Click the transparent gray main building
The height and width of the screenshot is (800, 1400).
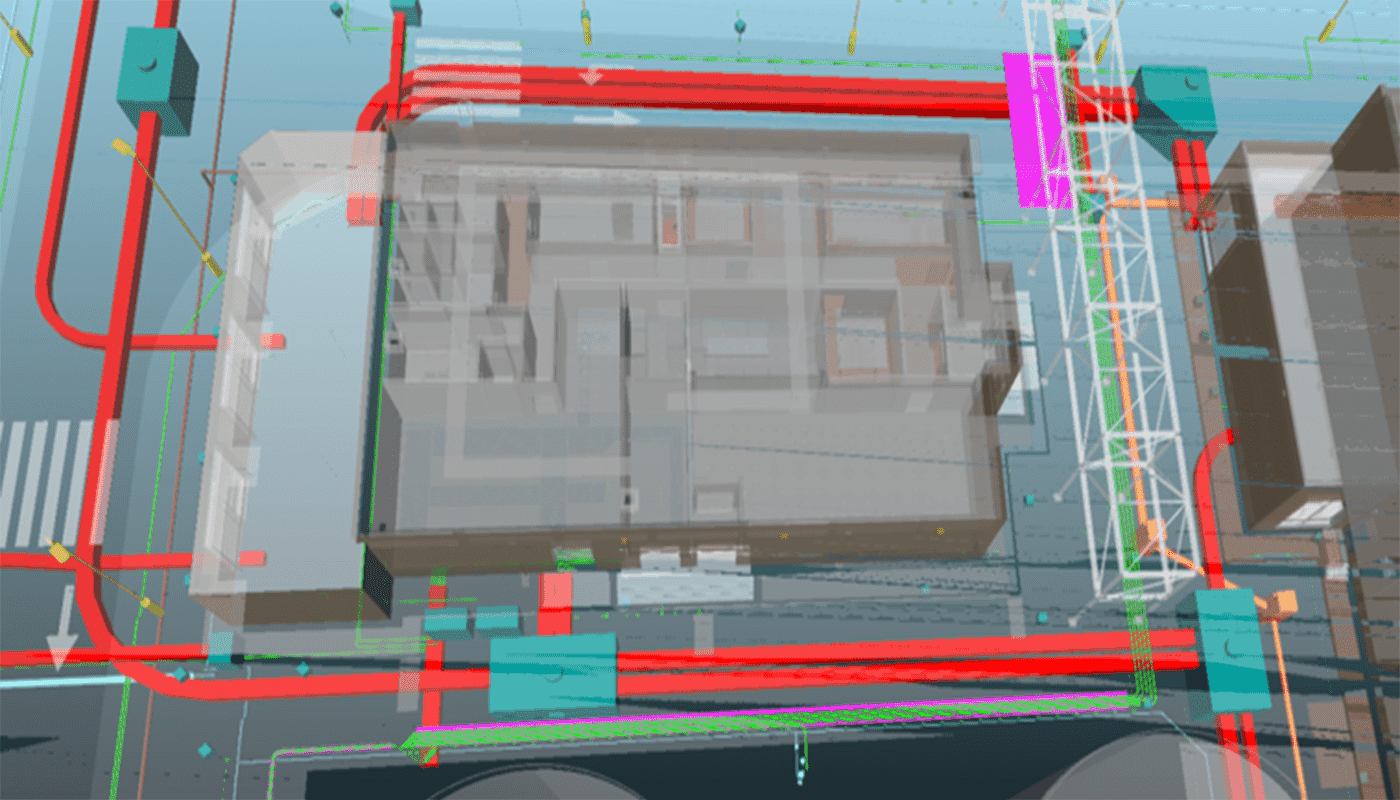(680, 340)
